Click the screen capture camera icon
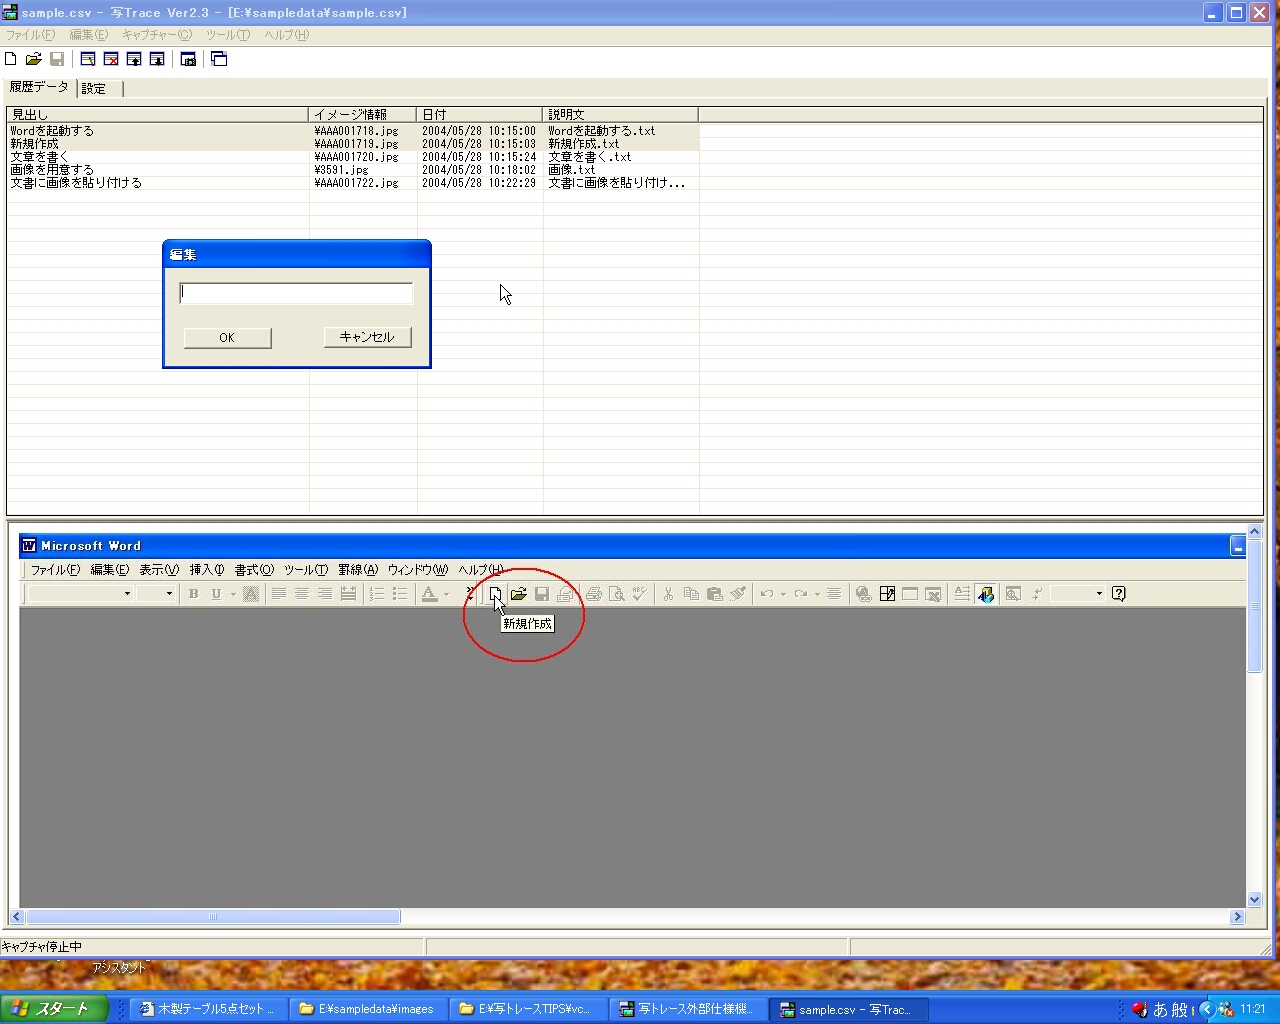The width and height of the screenshot is (1280, 1024). [x=188, y=59]
